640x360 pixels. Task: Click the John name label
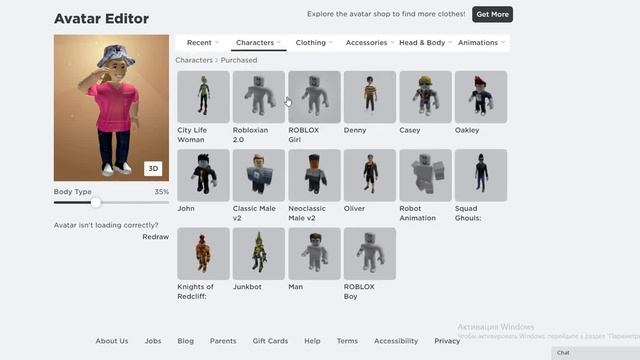coord(186,209)
